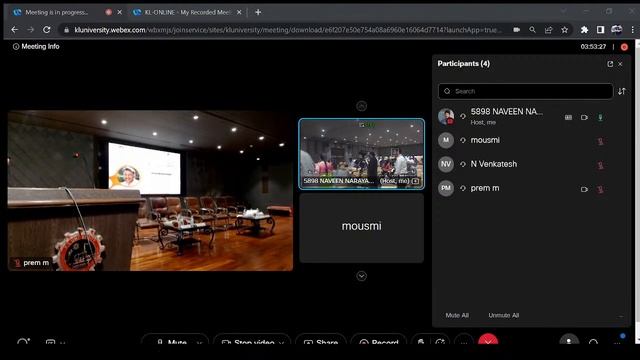The width and height of the screenshot is (640, 360).
Task: Click Mute button in meeting controls
Action: tap(171, 342)
